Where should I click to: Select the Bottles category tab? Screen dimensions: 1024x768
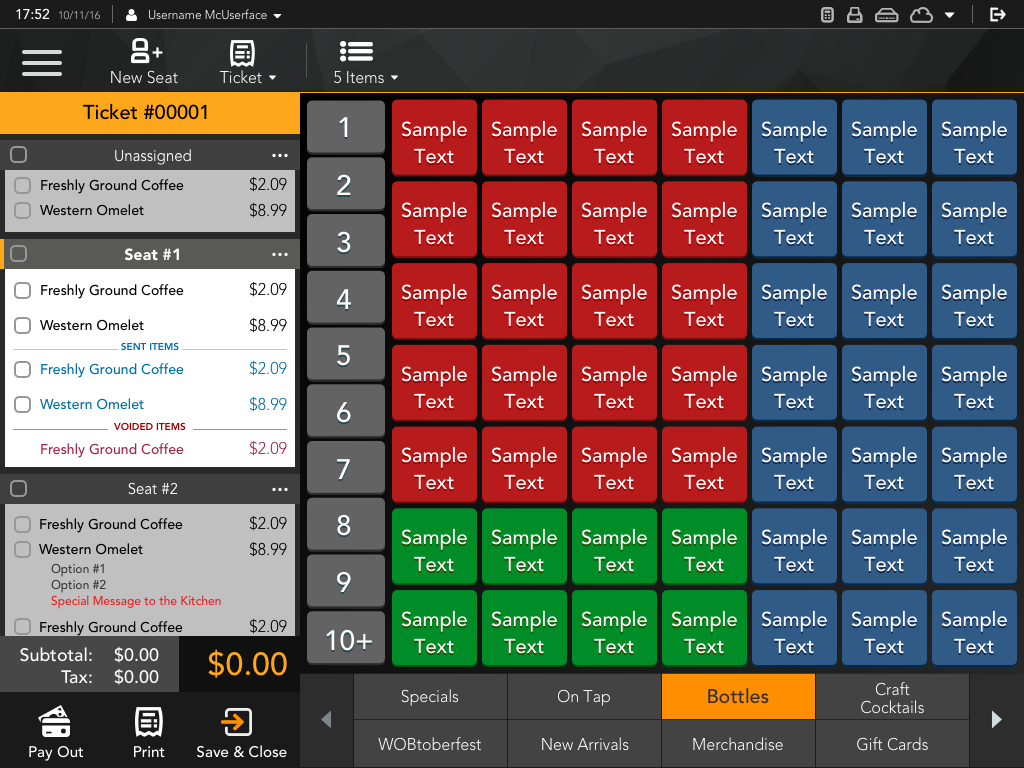point(738,696)
